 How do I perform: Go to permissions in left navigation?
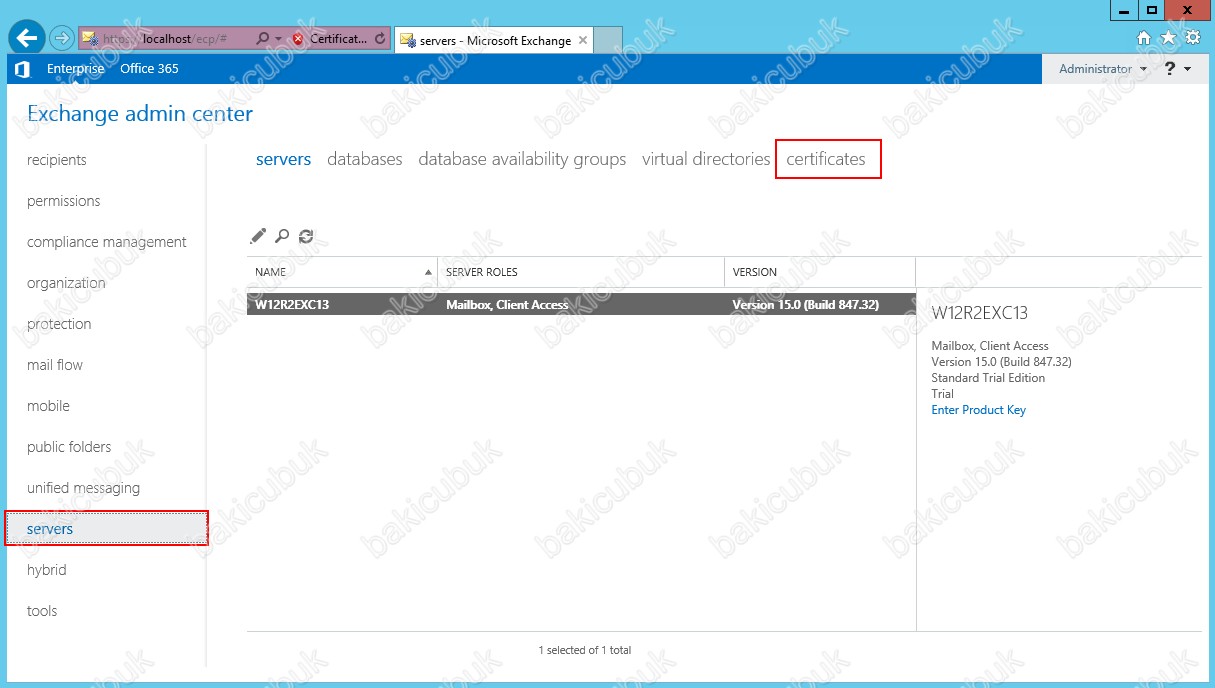[64, 201]
